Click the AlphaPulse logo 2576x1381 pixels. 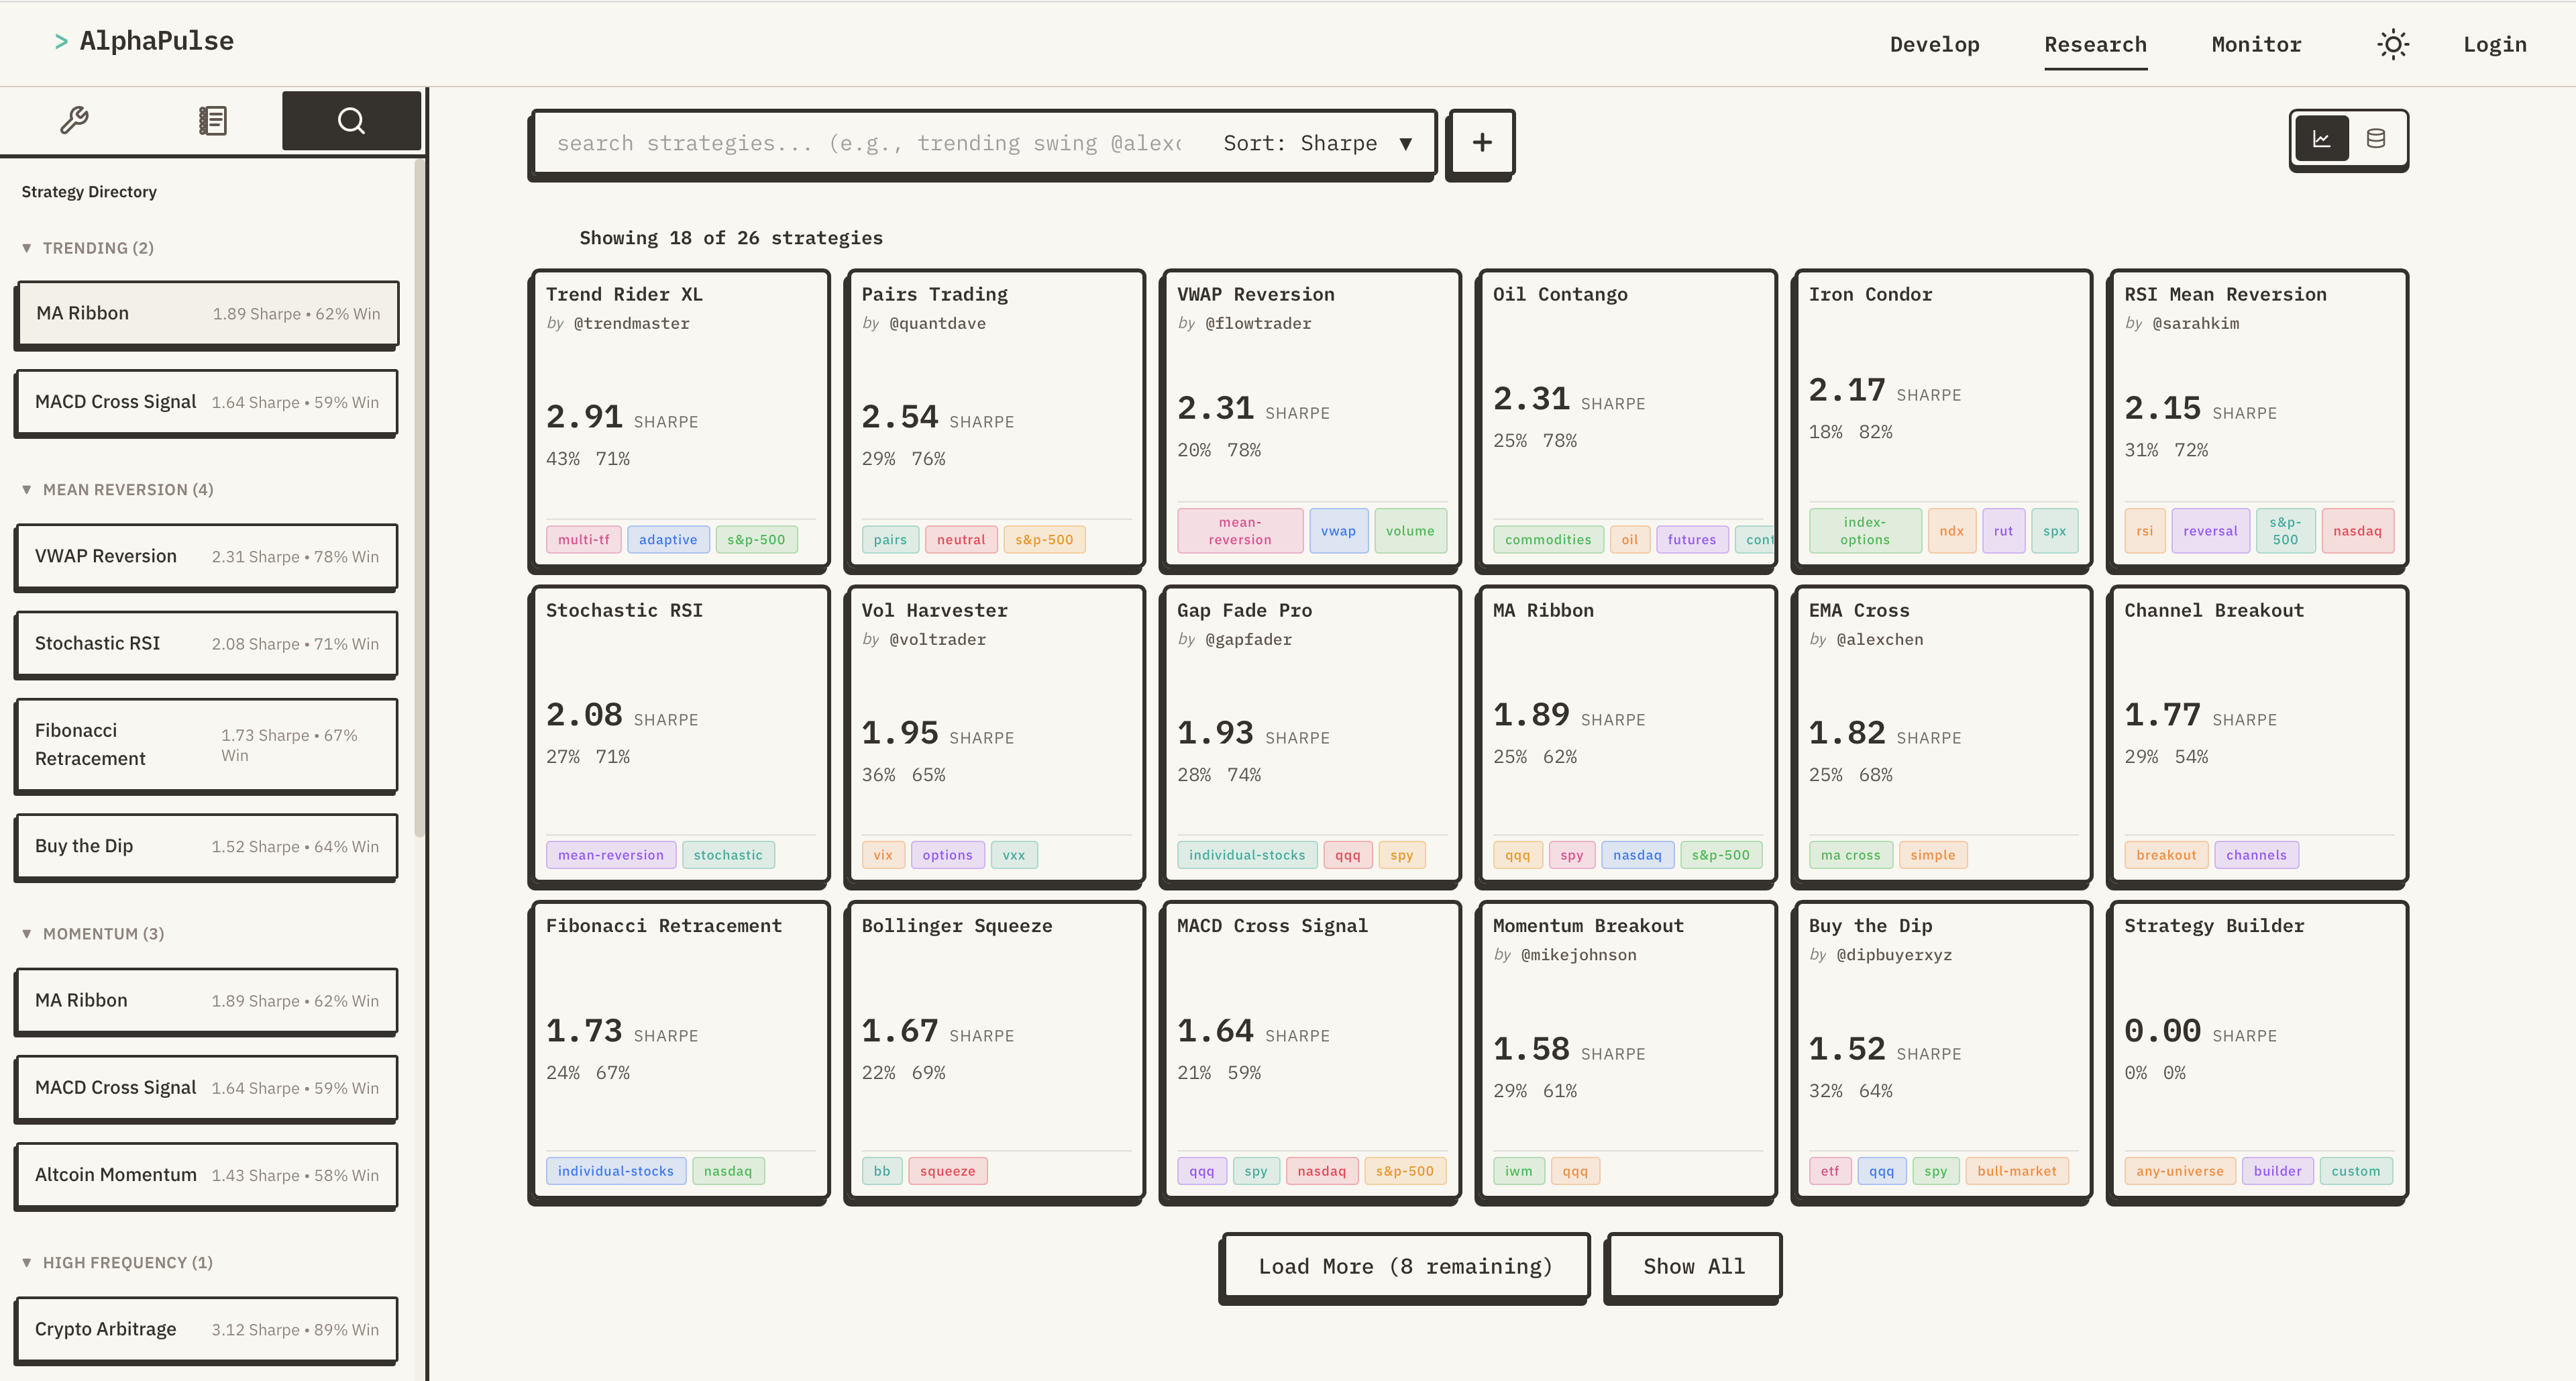coord(144,41)
